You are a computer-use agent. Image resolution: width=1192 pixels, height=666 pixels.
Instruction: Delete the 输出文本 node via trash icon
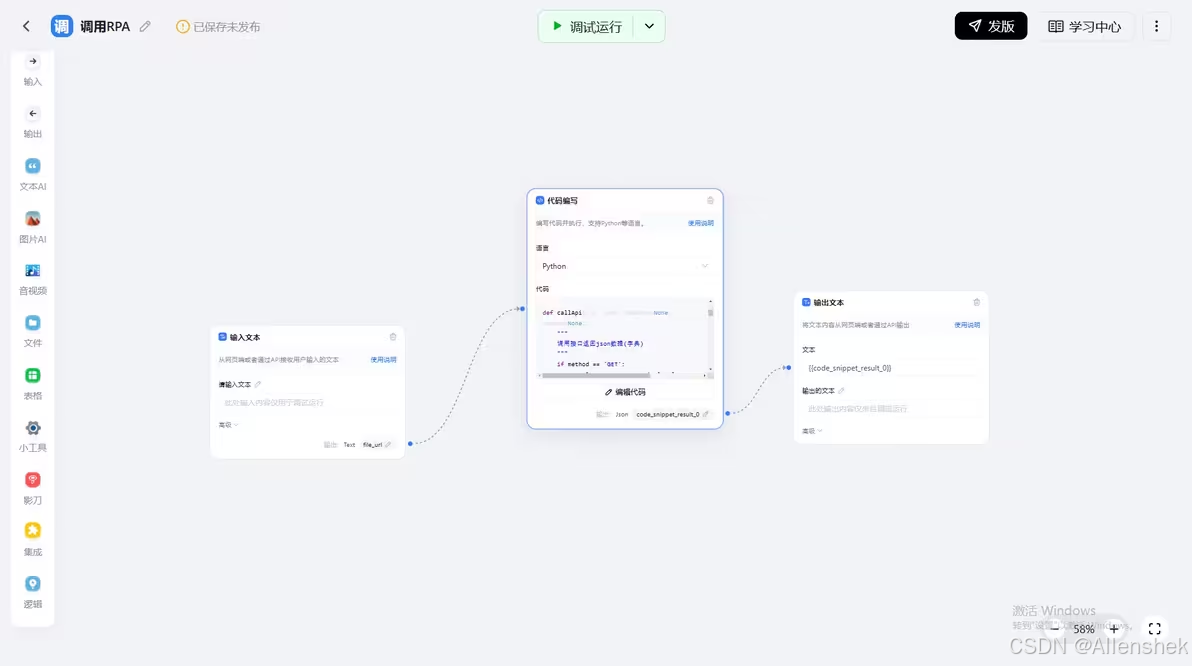[x=977, y=303]
